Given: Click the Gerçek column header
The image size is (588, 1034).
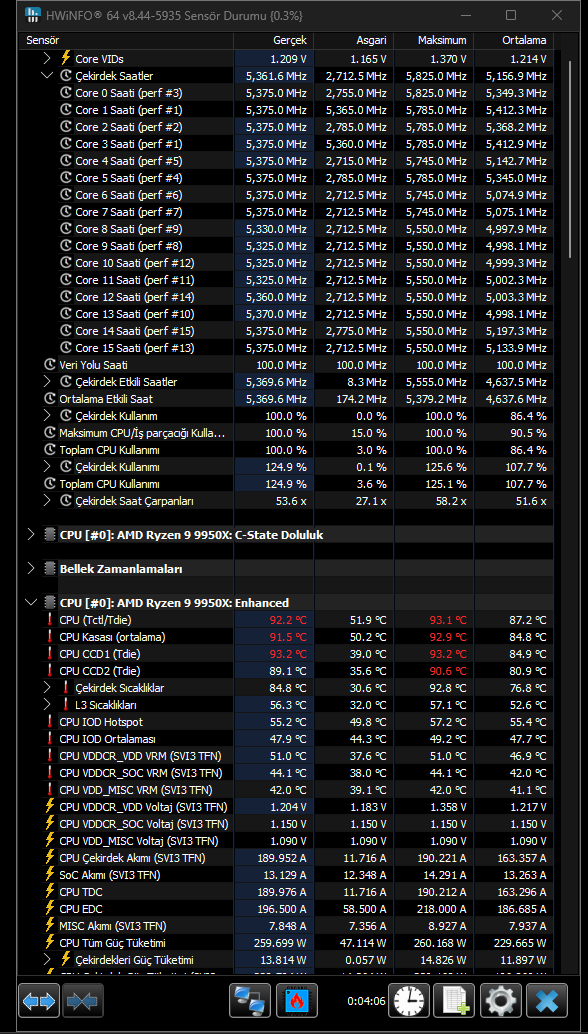Looking at the screenshot, I should (274, 41).
